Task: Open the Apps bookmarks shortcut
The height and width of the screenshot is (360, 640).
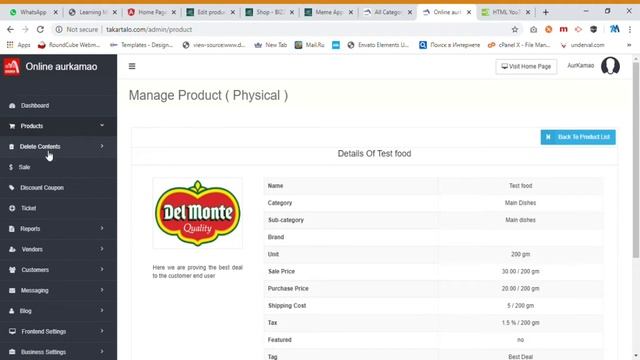Action: click(19, 45)
